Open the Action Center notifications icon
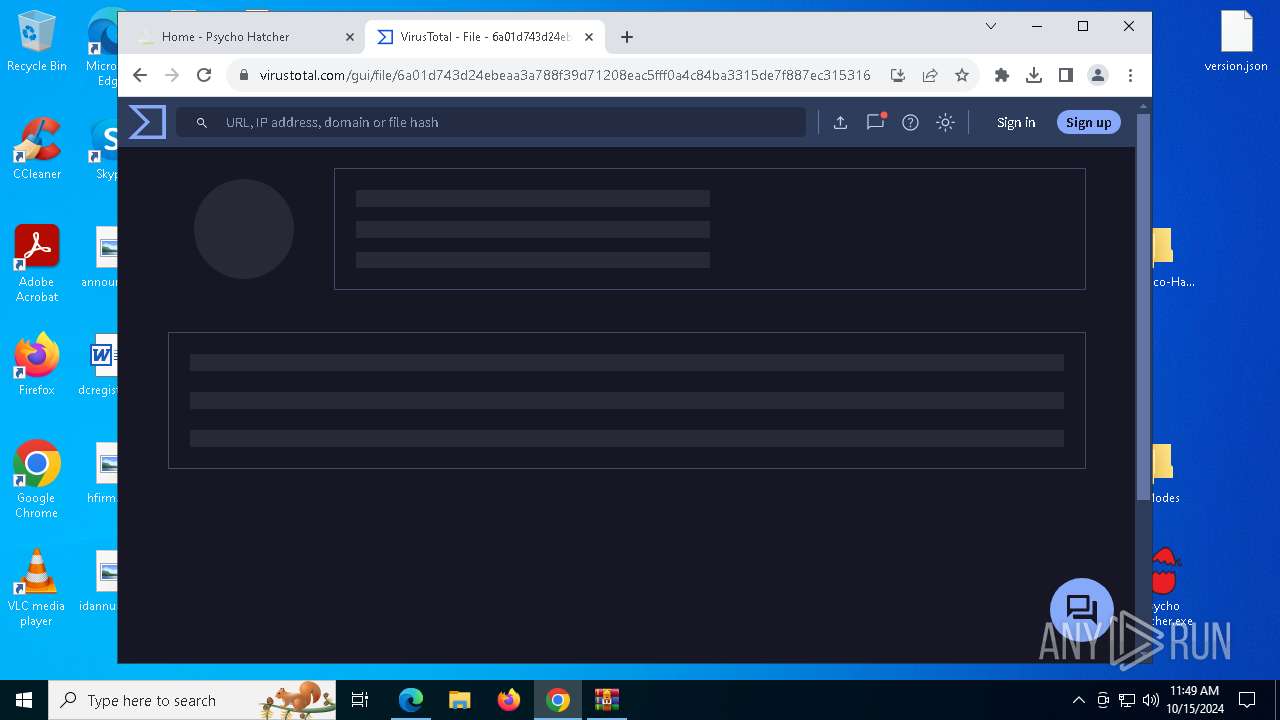Viewport: 1280px width, 720px height. [x=1247, y=700]
